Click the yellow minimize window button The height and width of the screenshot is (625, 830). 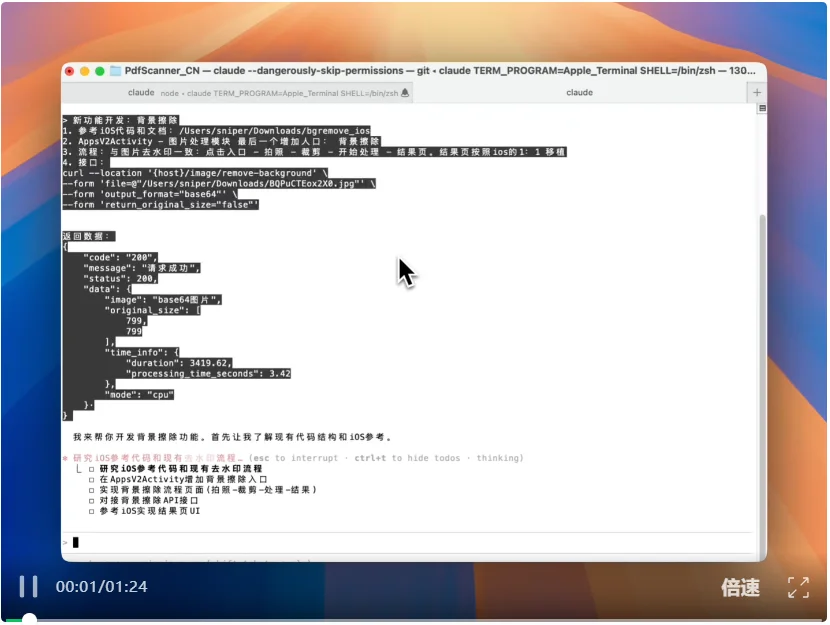click(x=85, y=71)
